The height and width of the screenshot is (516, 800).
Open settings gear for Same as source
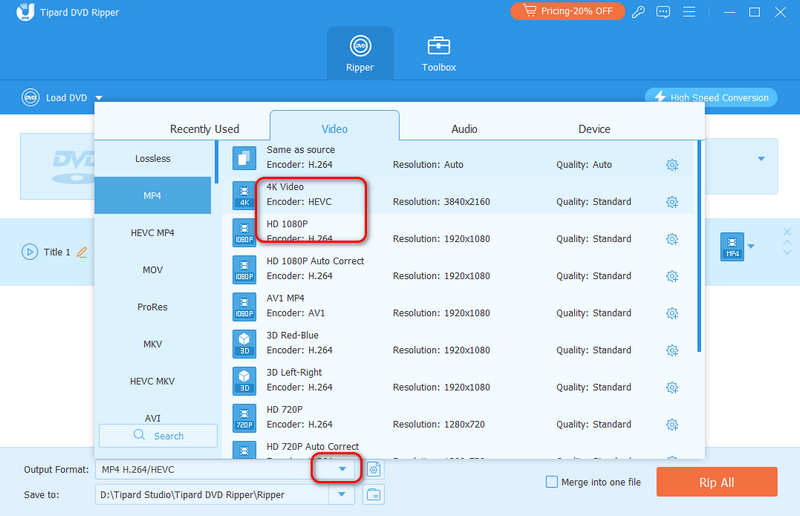pyautogui.click(x=672, y=165)
